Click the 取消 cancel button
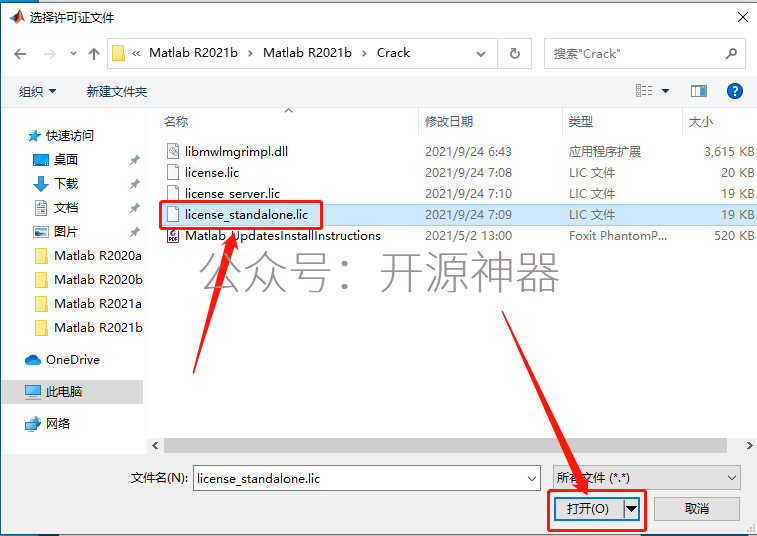 coord(697,508)
